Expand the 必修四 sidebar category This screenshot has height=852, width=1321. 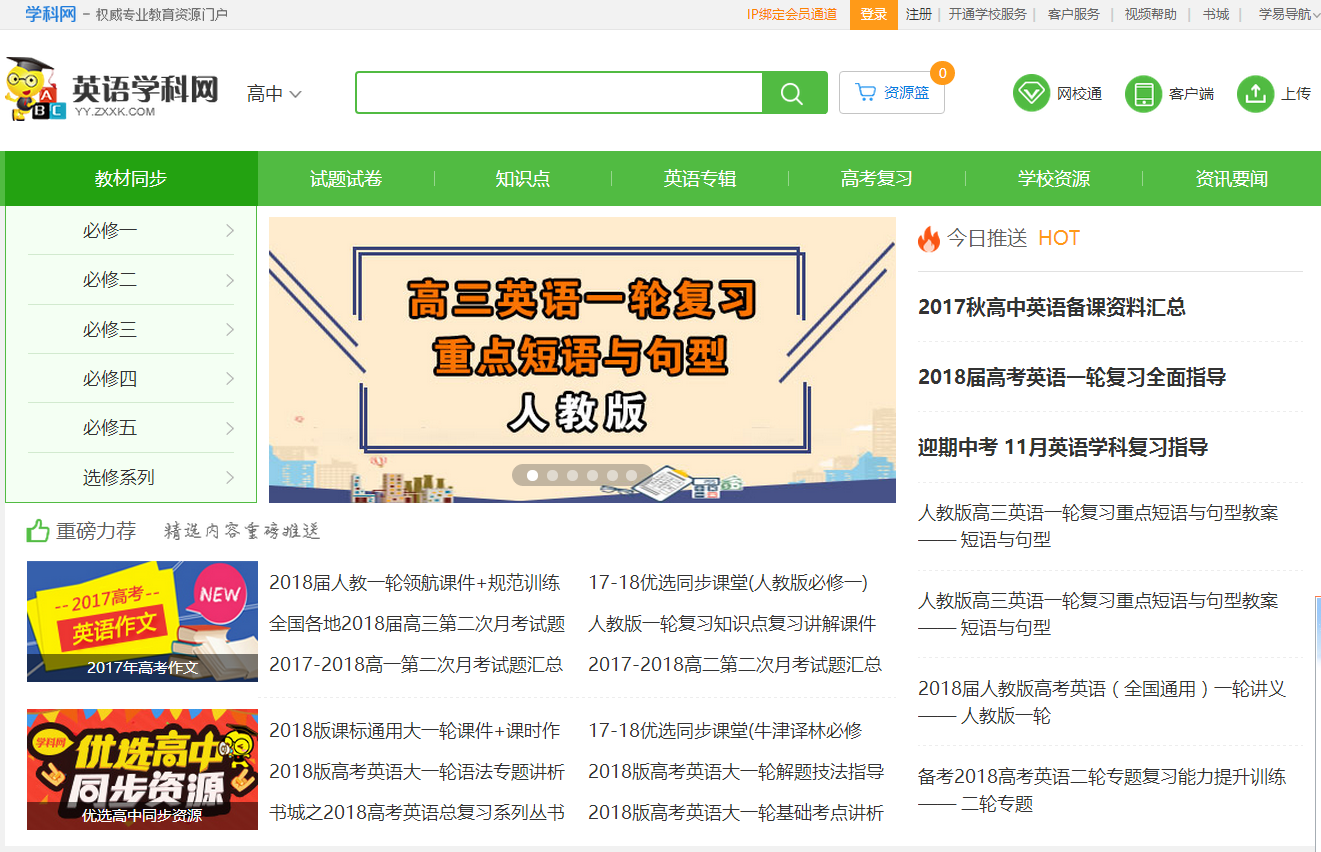pos(131,379)
